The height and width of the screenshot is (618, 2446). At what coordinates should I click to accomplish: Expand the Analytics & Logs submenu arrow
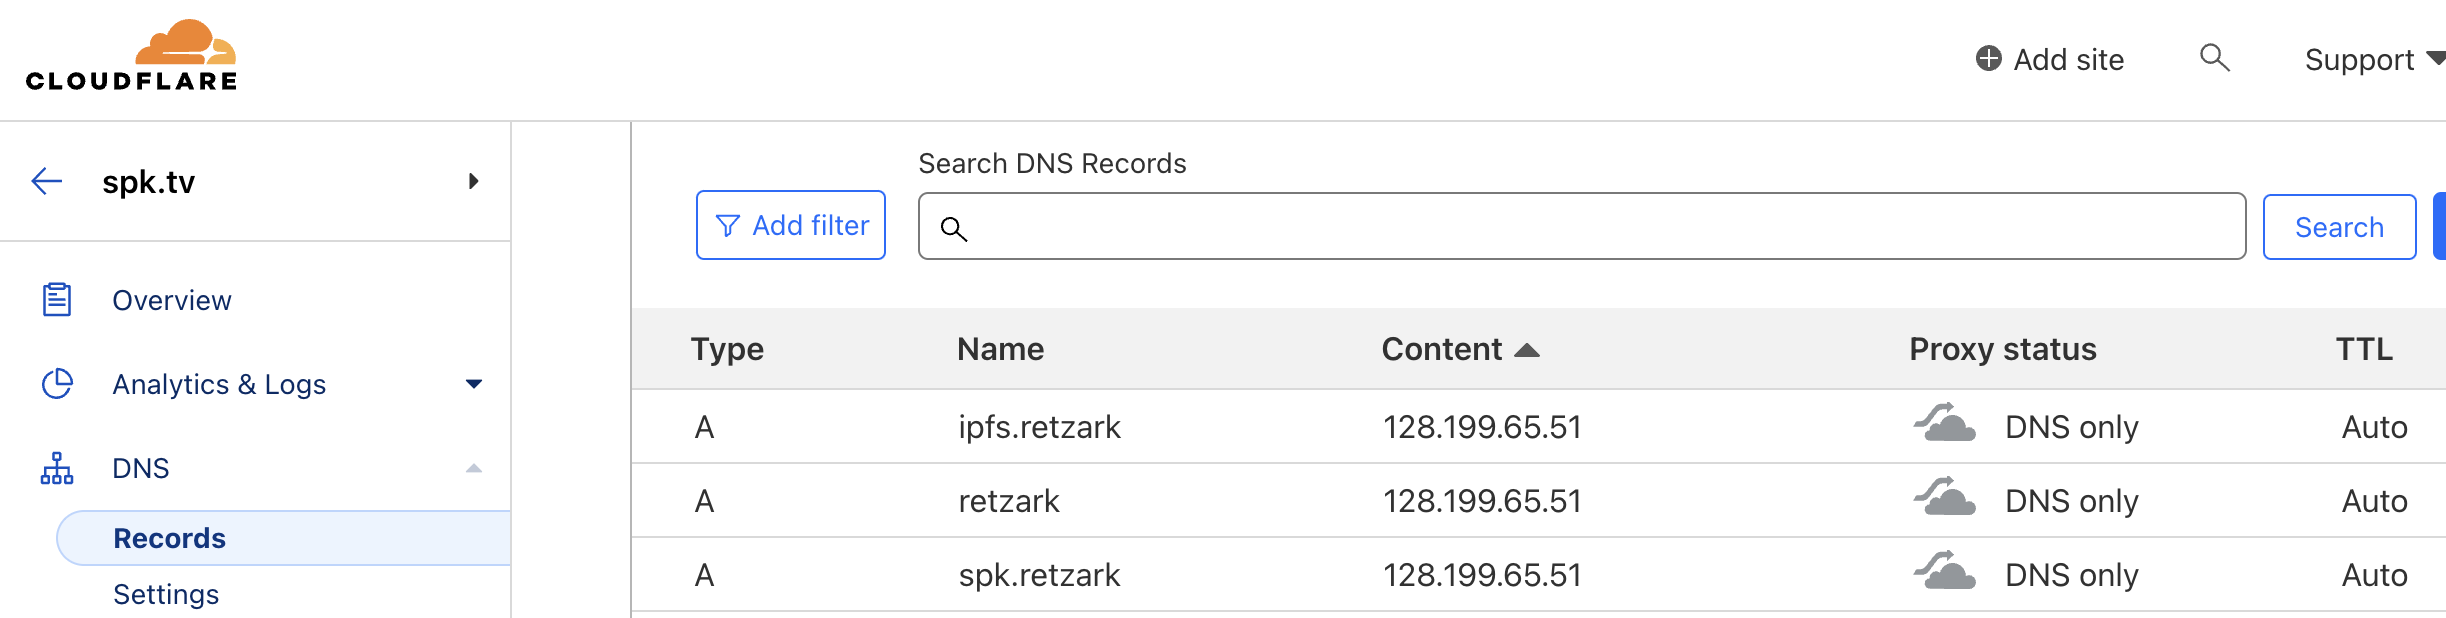pyautogui.click(x=474, y=384)
